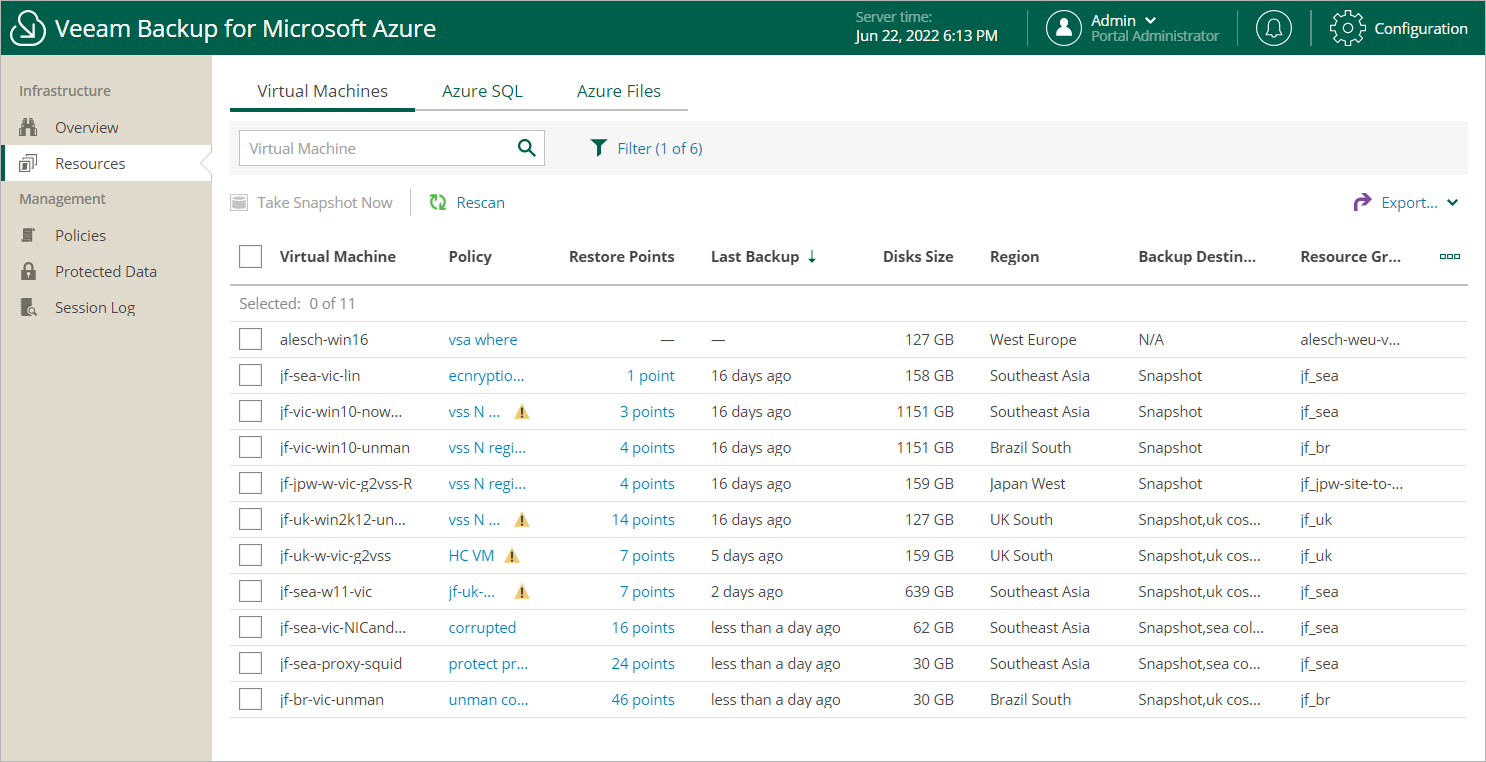Open the '14 points' restore points link
Image resolution: width=1486 pixels, height=762 pixels.
(x=643, y=519)
